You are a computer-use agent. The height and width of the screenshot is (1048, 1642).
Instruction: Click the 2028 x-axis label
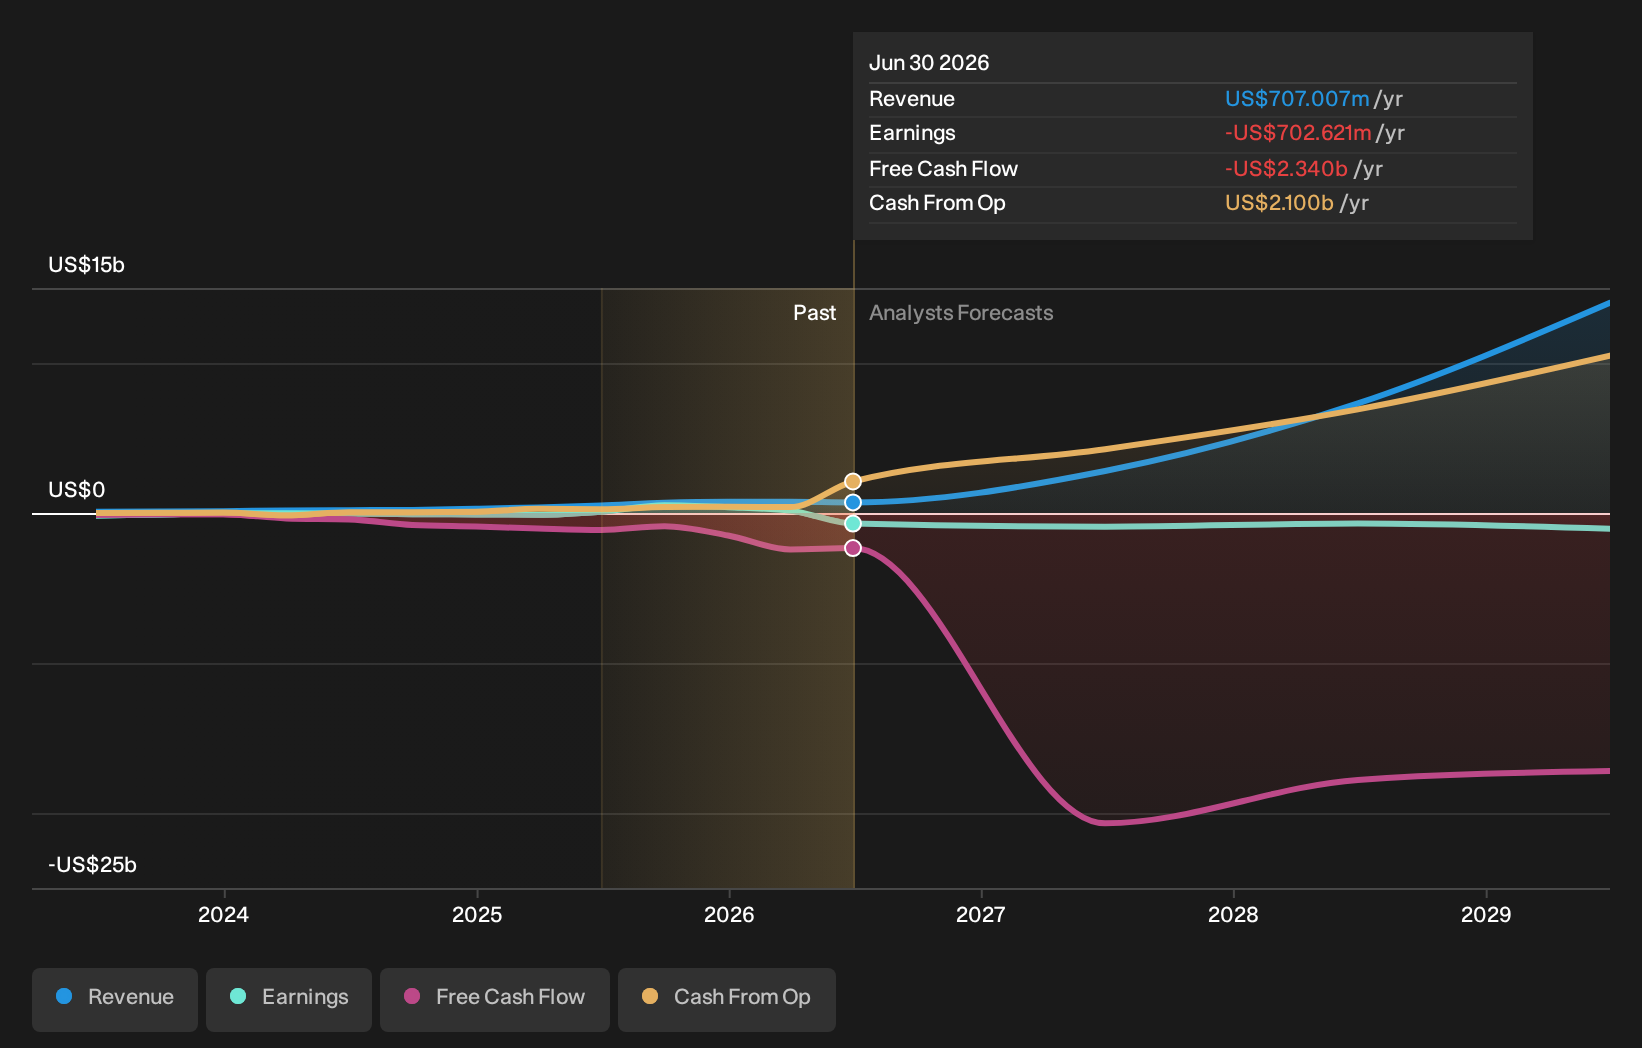[x=1233, y=915]
